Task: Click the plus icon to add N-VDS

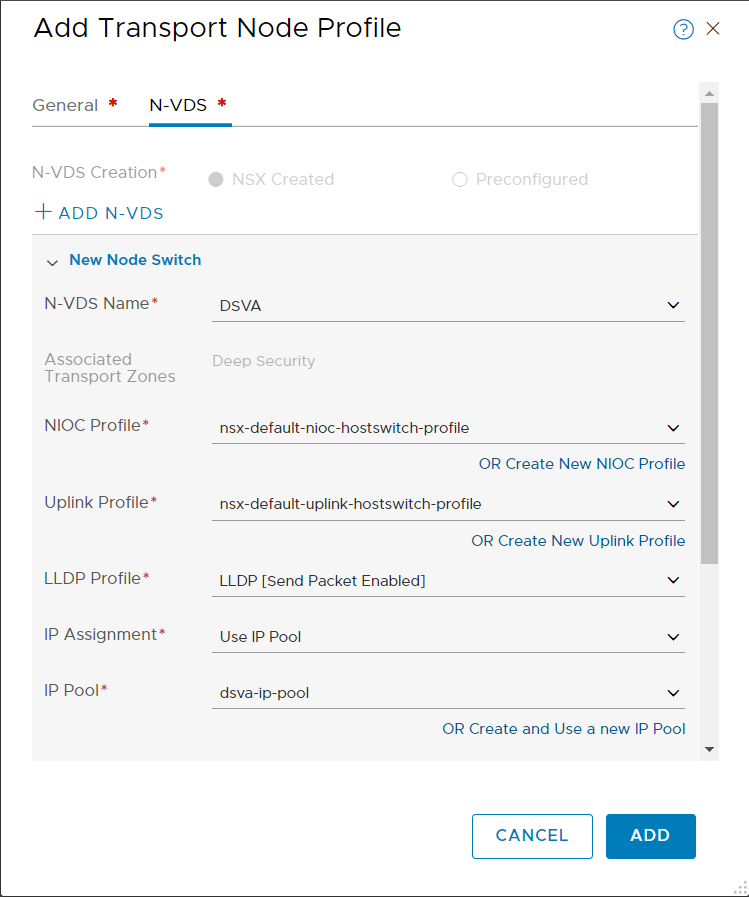Action: 43,212
